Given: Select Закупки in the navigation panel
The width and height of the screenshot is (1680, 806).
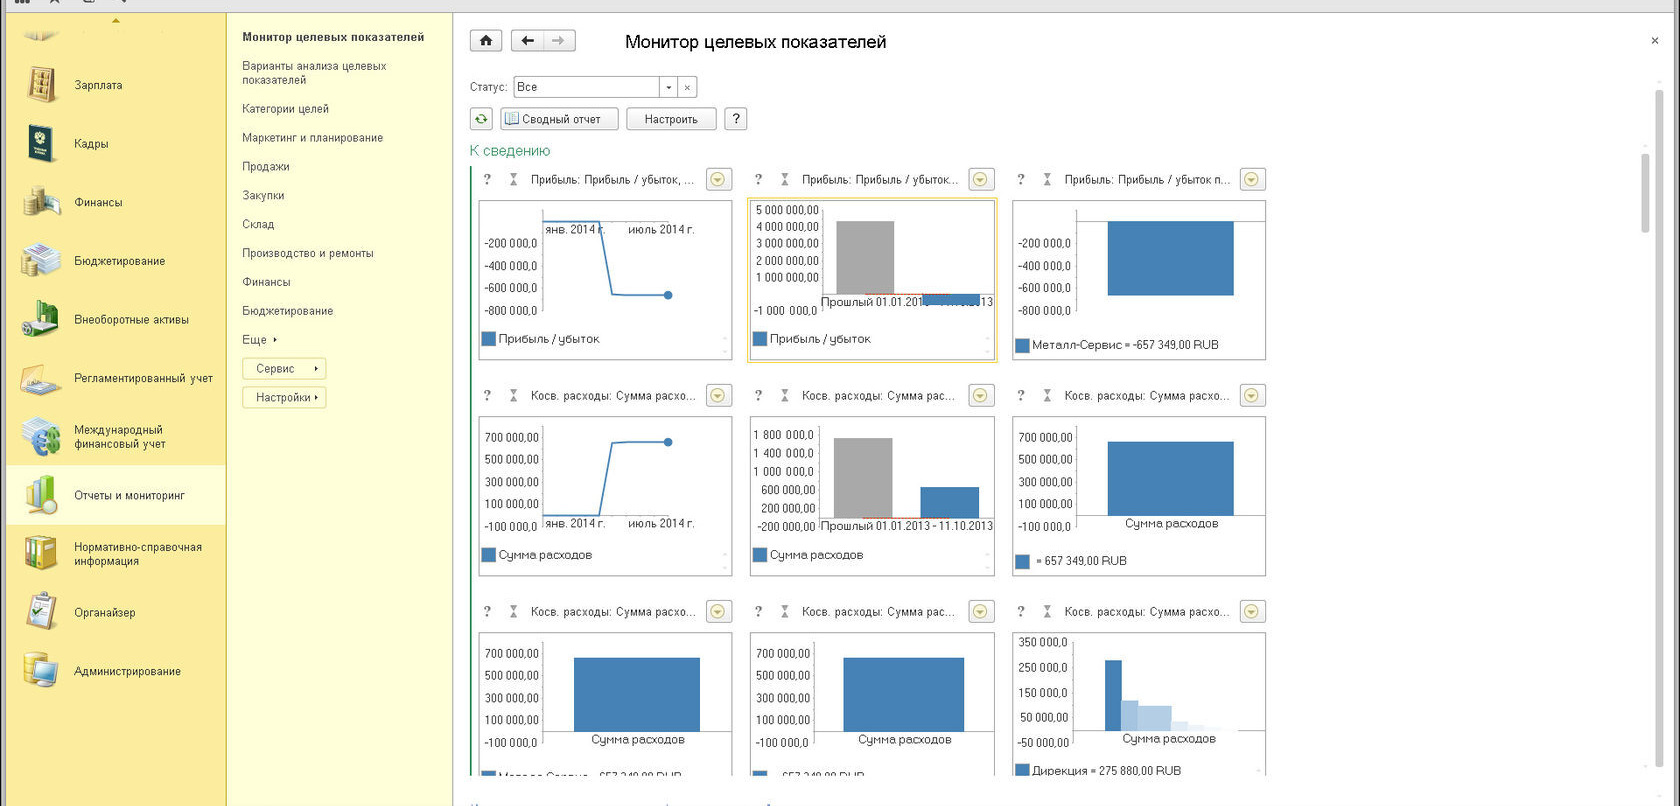Looking at the screenshot, I should 263,196.
